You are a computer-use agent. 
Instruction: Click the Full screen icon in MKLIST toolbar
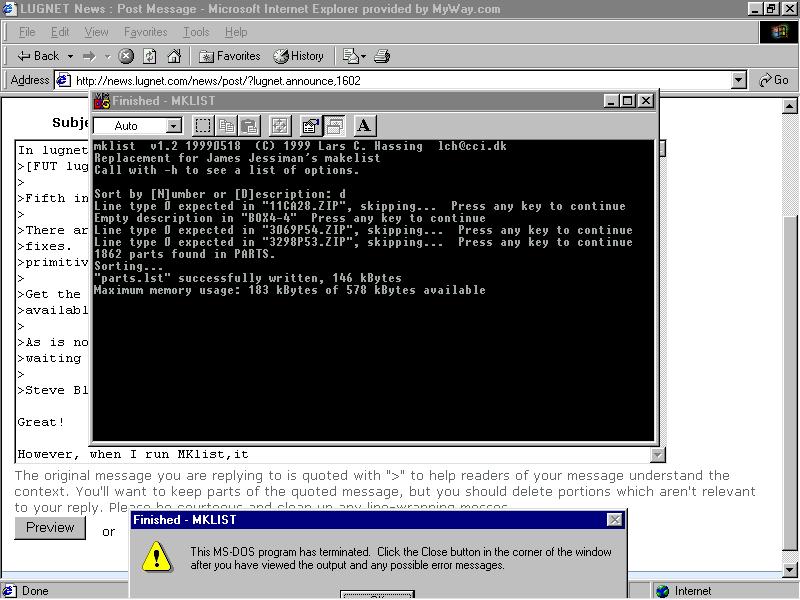coord(280,126)
